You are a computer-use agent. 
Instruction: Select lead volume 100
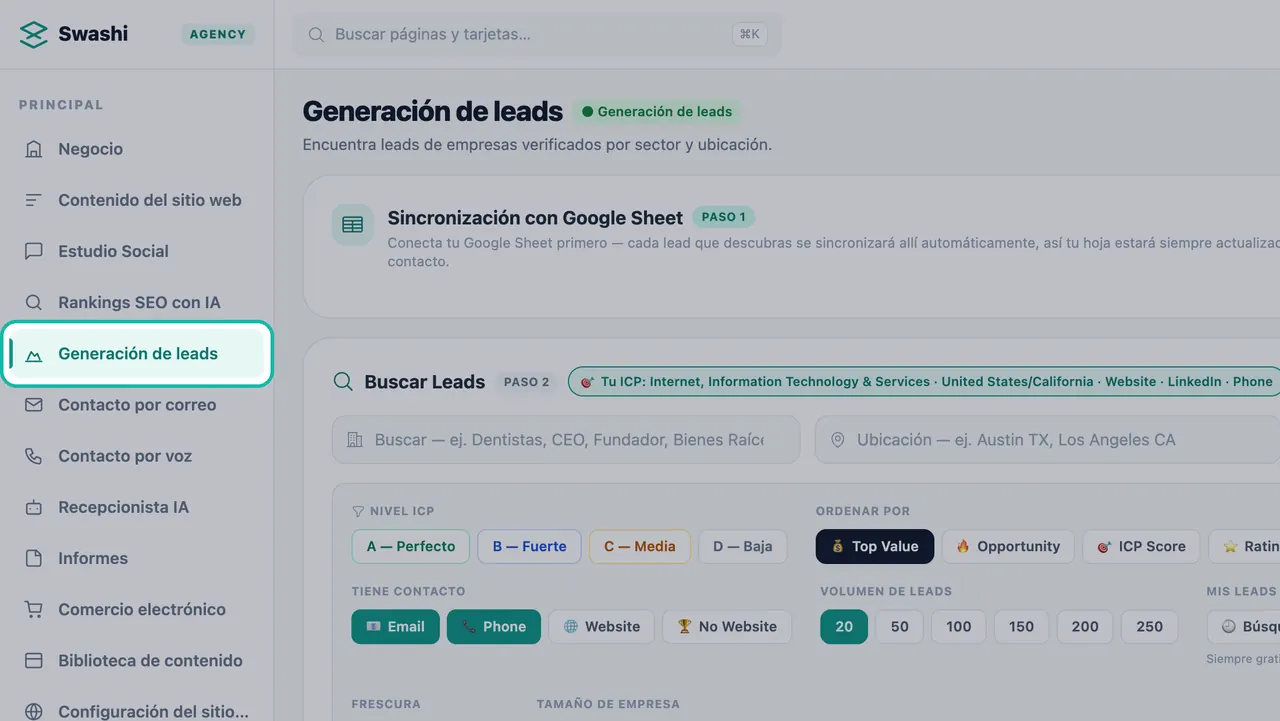959,626
